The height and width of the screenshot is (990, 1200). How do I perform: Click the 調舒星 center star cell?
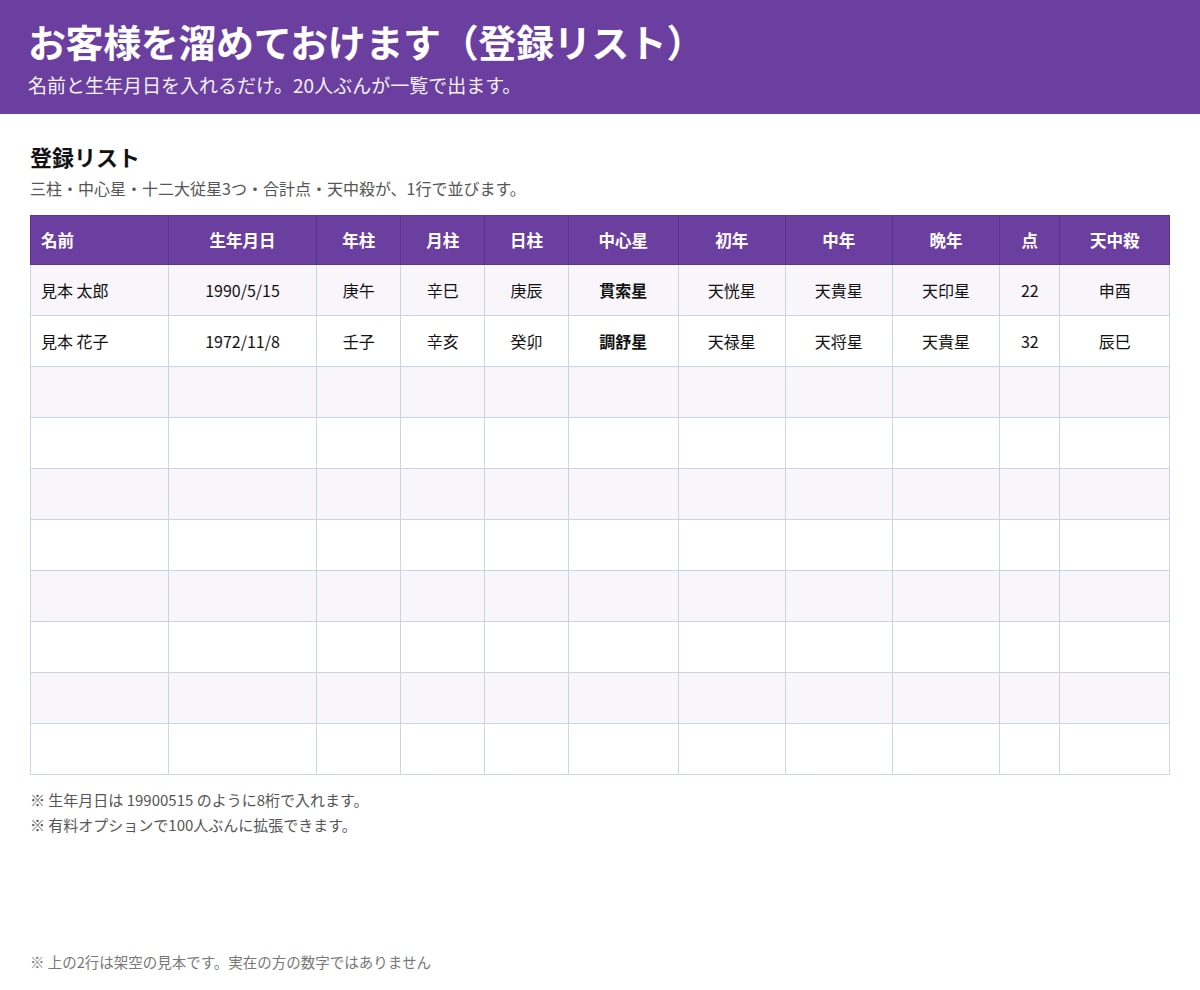(x=623, y=342)
